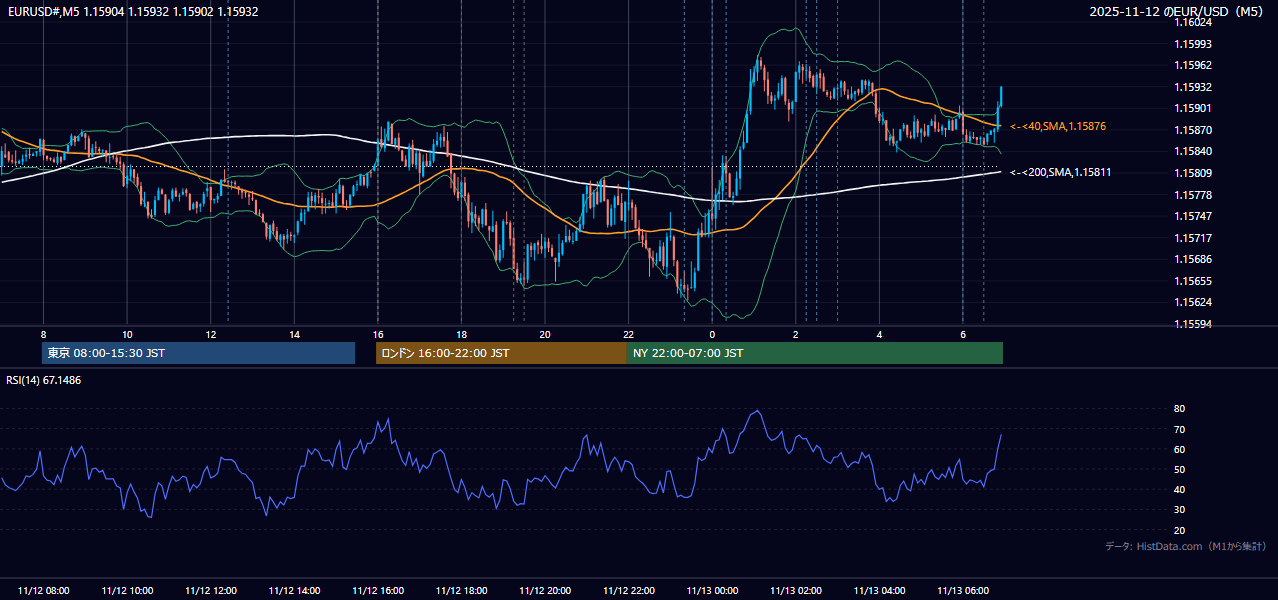Click the bottom time label 11/12 12:00
The height and width of the screenshot is (600, 1278).
211,591
